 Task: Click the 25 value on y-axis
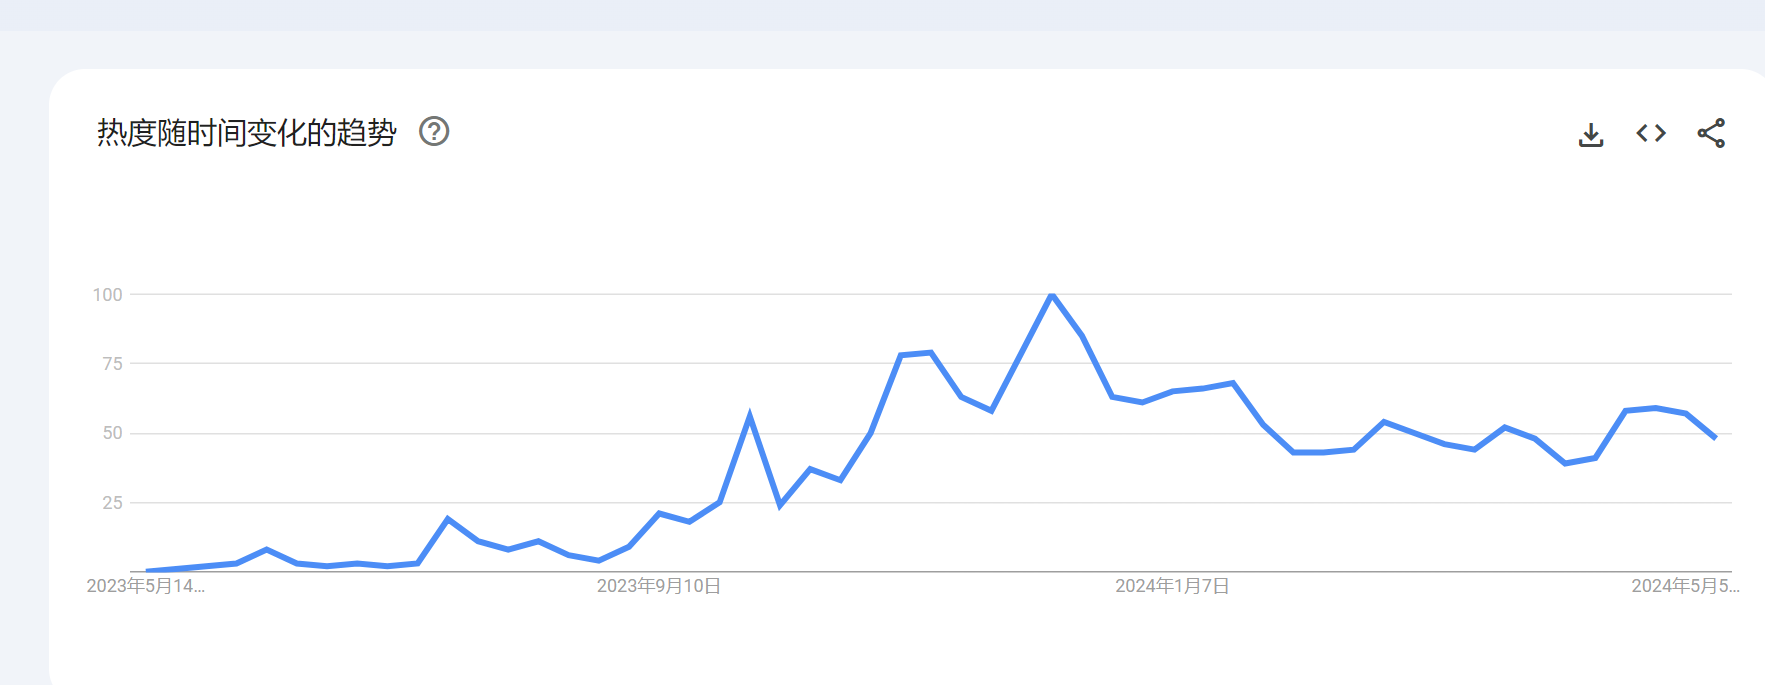click(x=113, y=503)
